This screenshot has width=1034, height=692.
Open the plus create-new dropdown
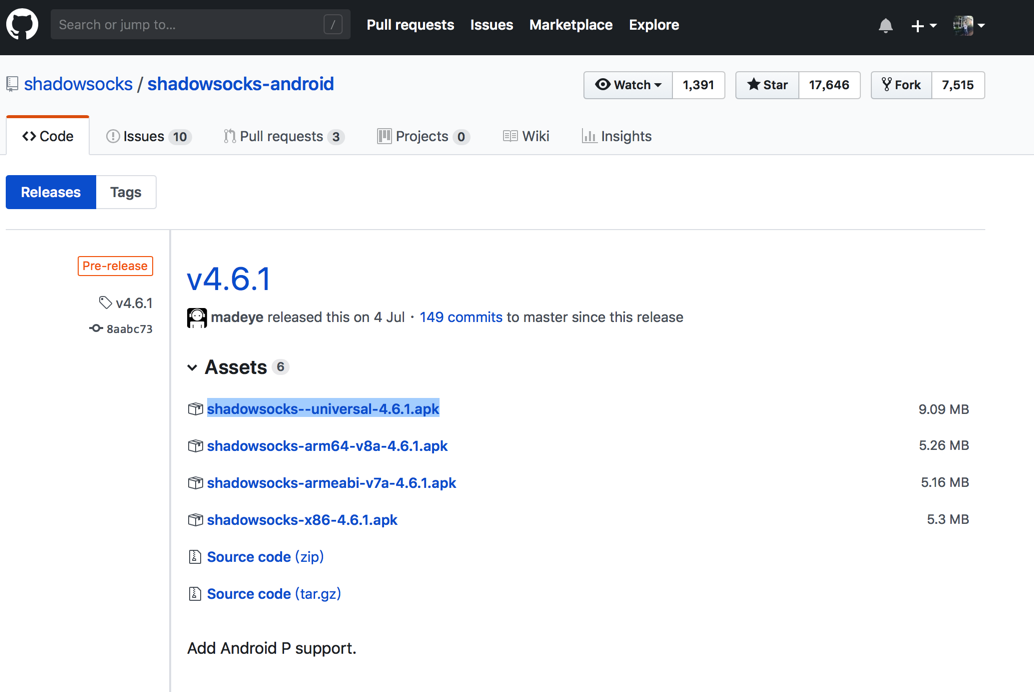point(923,26)
